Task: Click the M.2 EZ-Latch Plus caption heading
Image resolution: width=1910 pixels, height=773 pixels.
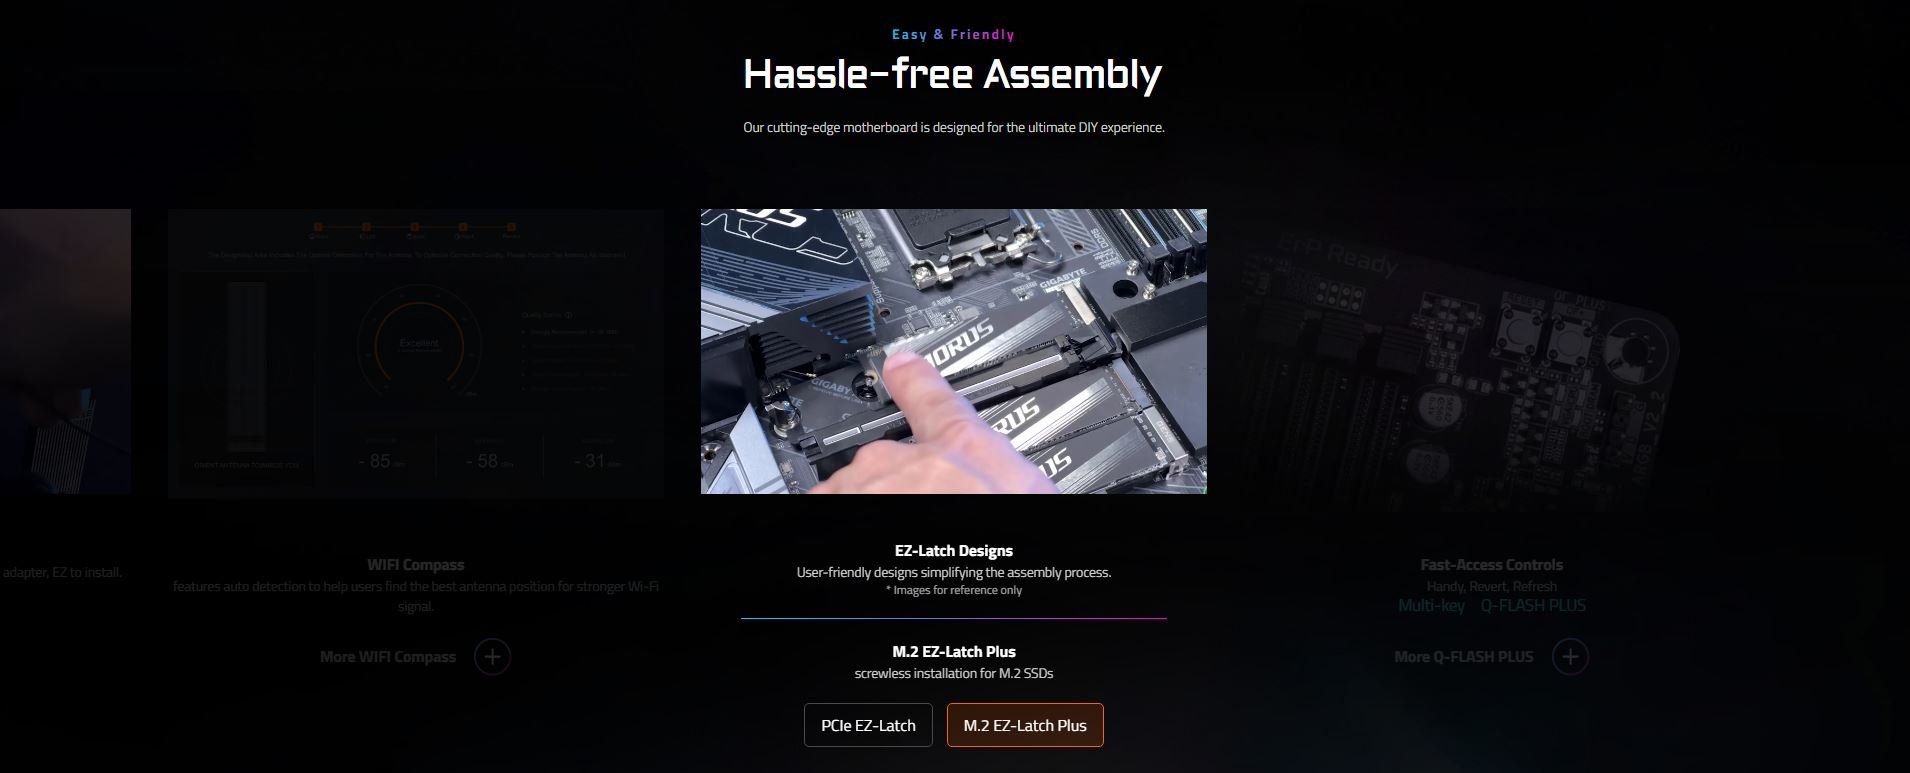Action: point(954,652)
